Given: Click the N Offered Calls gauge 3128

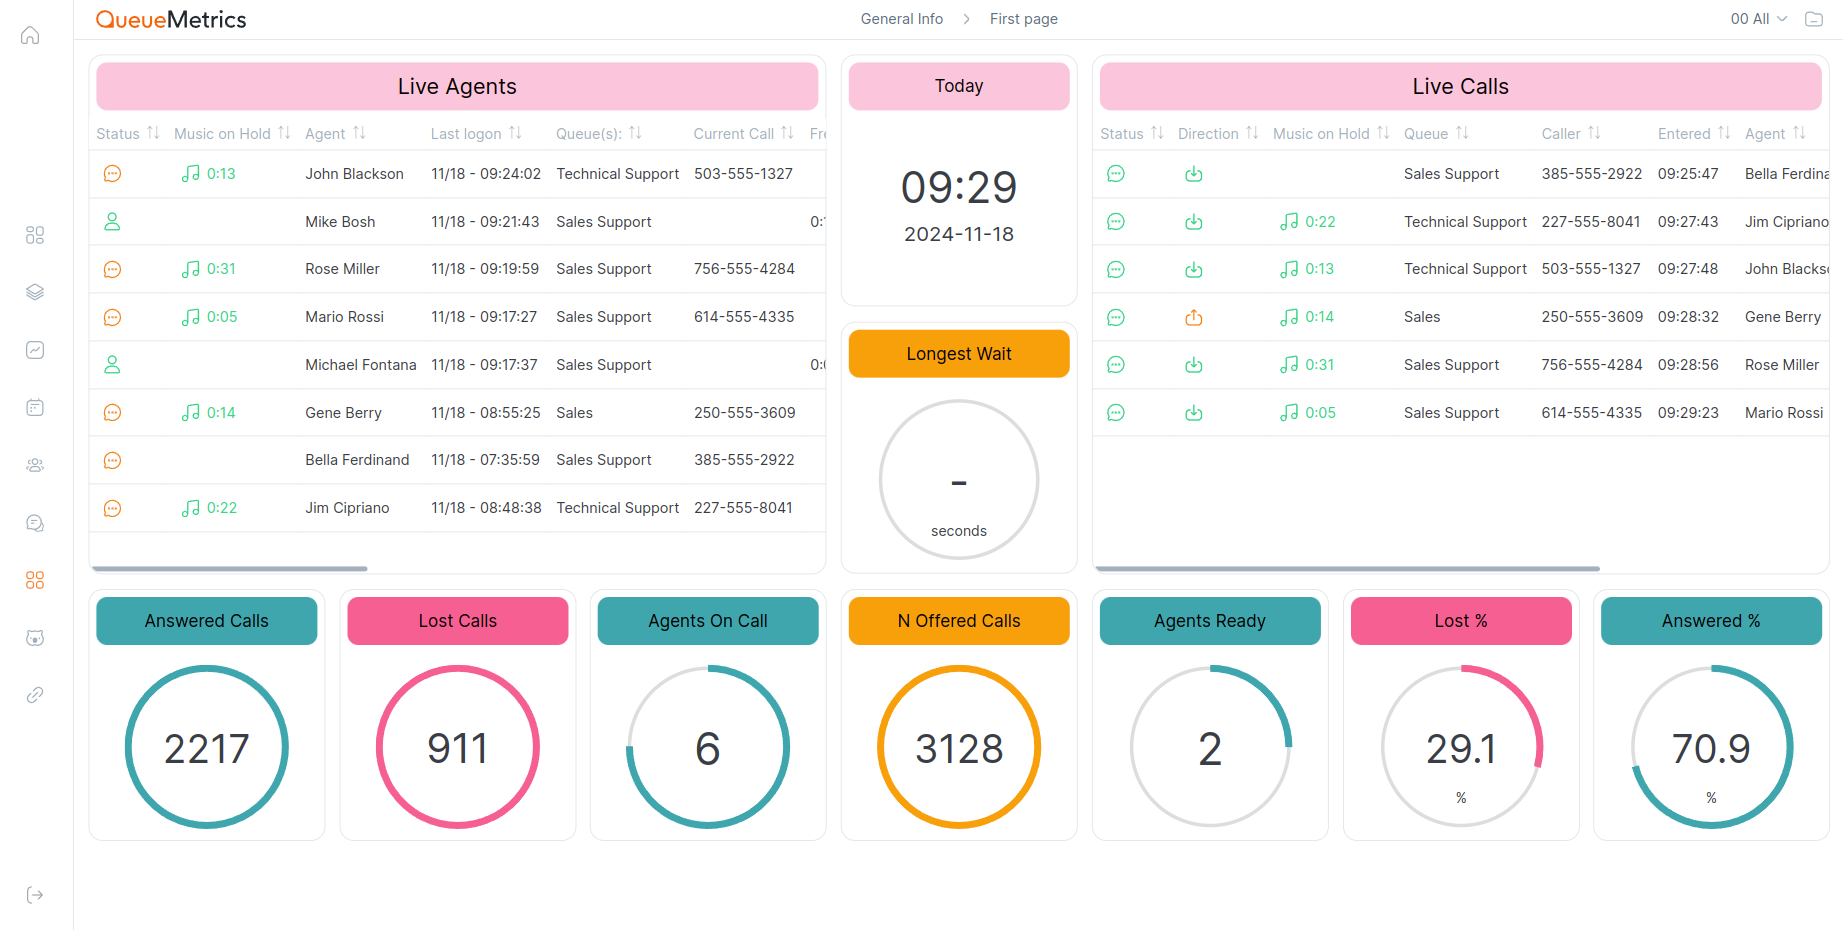Looking at the screenshot, I should pyautogui.click(x=959, y=747).
